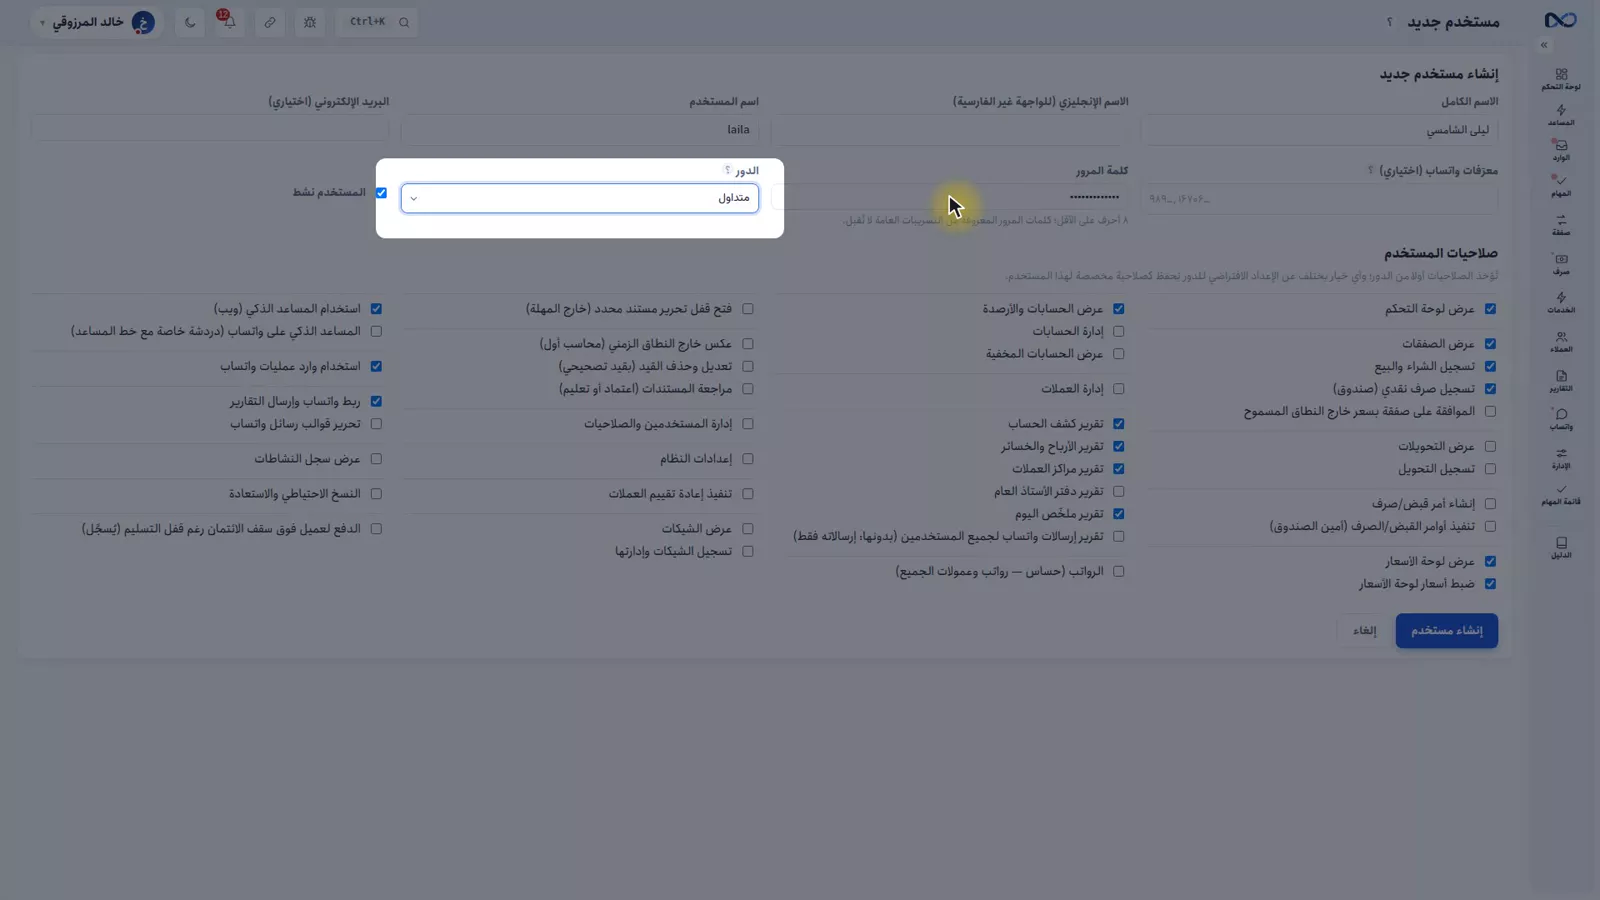The width and height of the screenshot is (1600, 900).
Task: Focus the البريد الإلكتروني email field
Action: point(210,128)
